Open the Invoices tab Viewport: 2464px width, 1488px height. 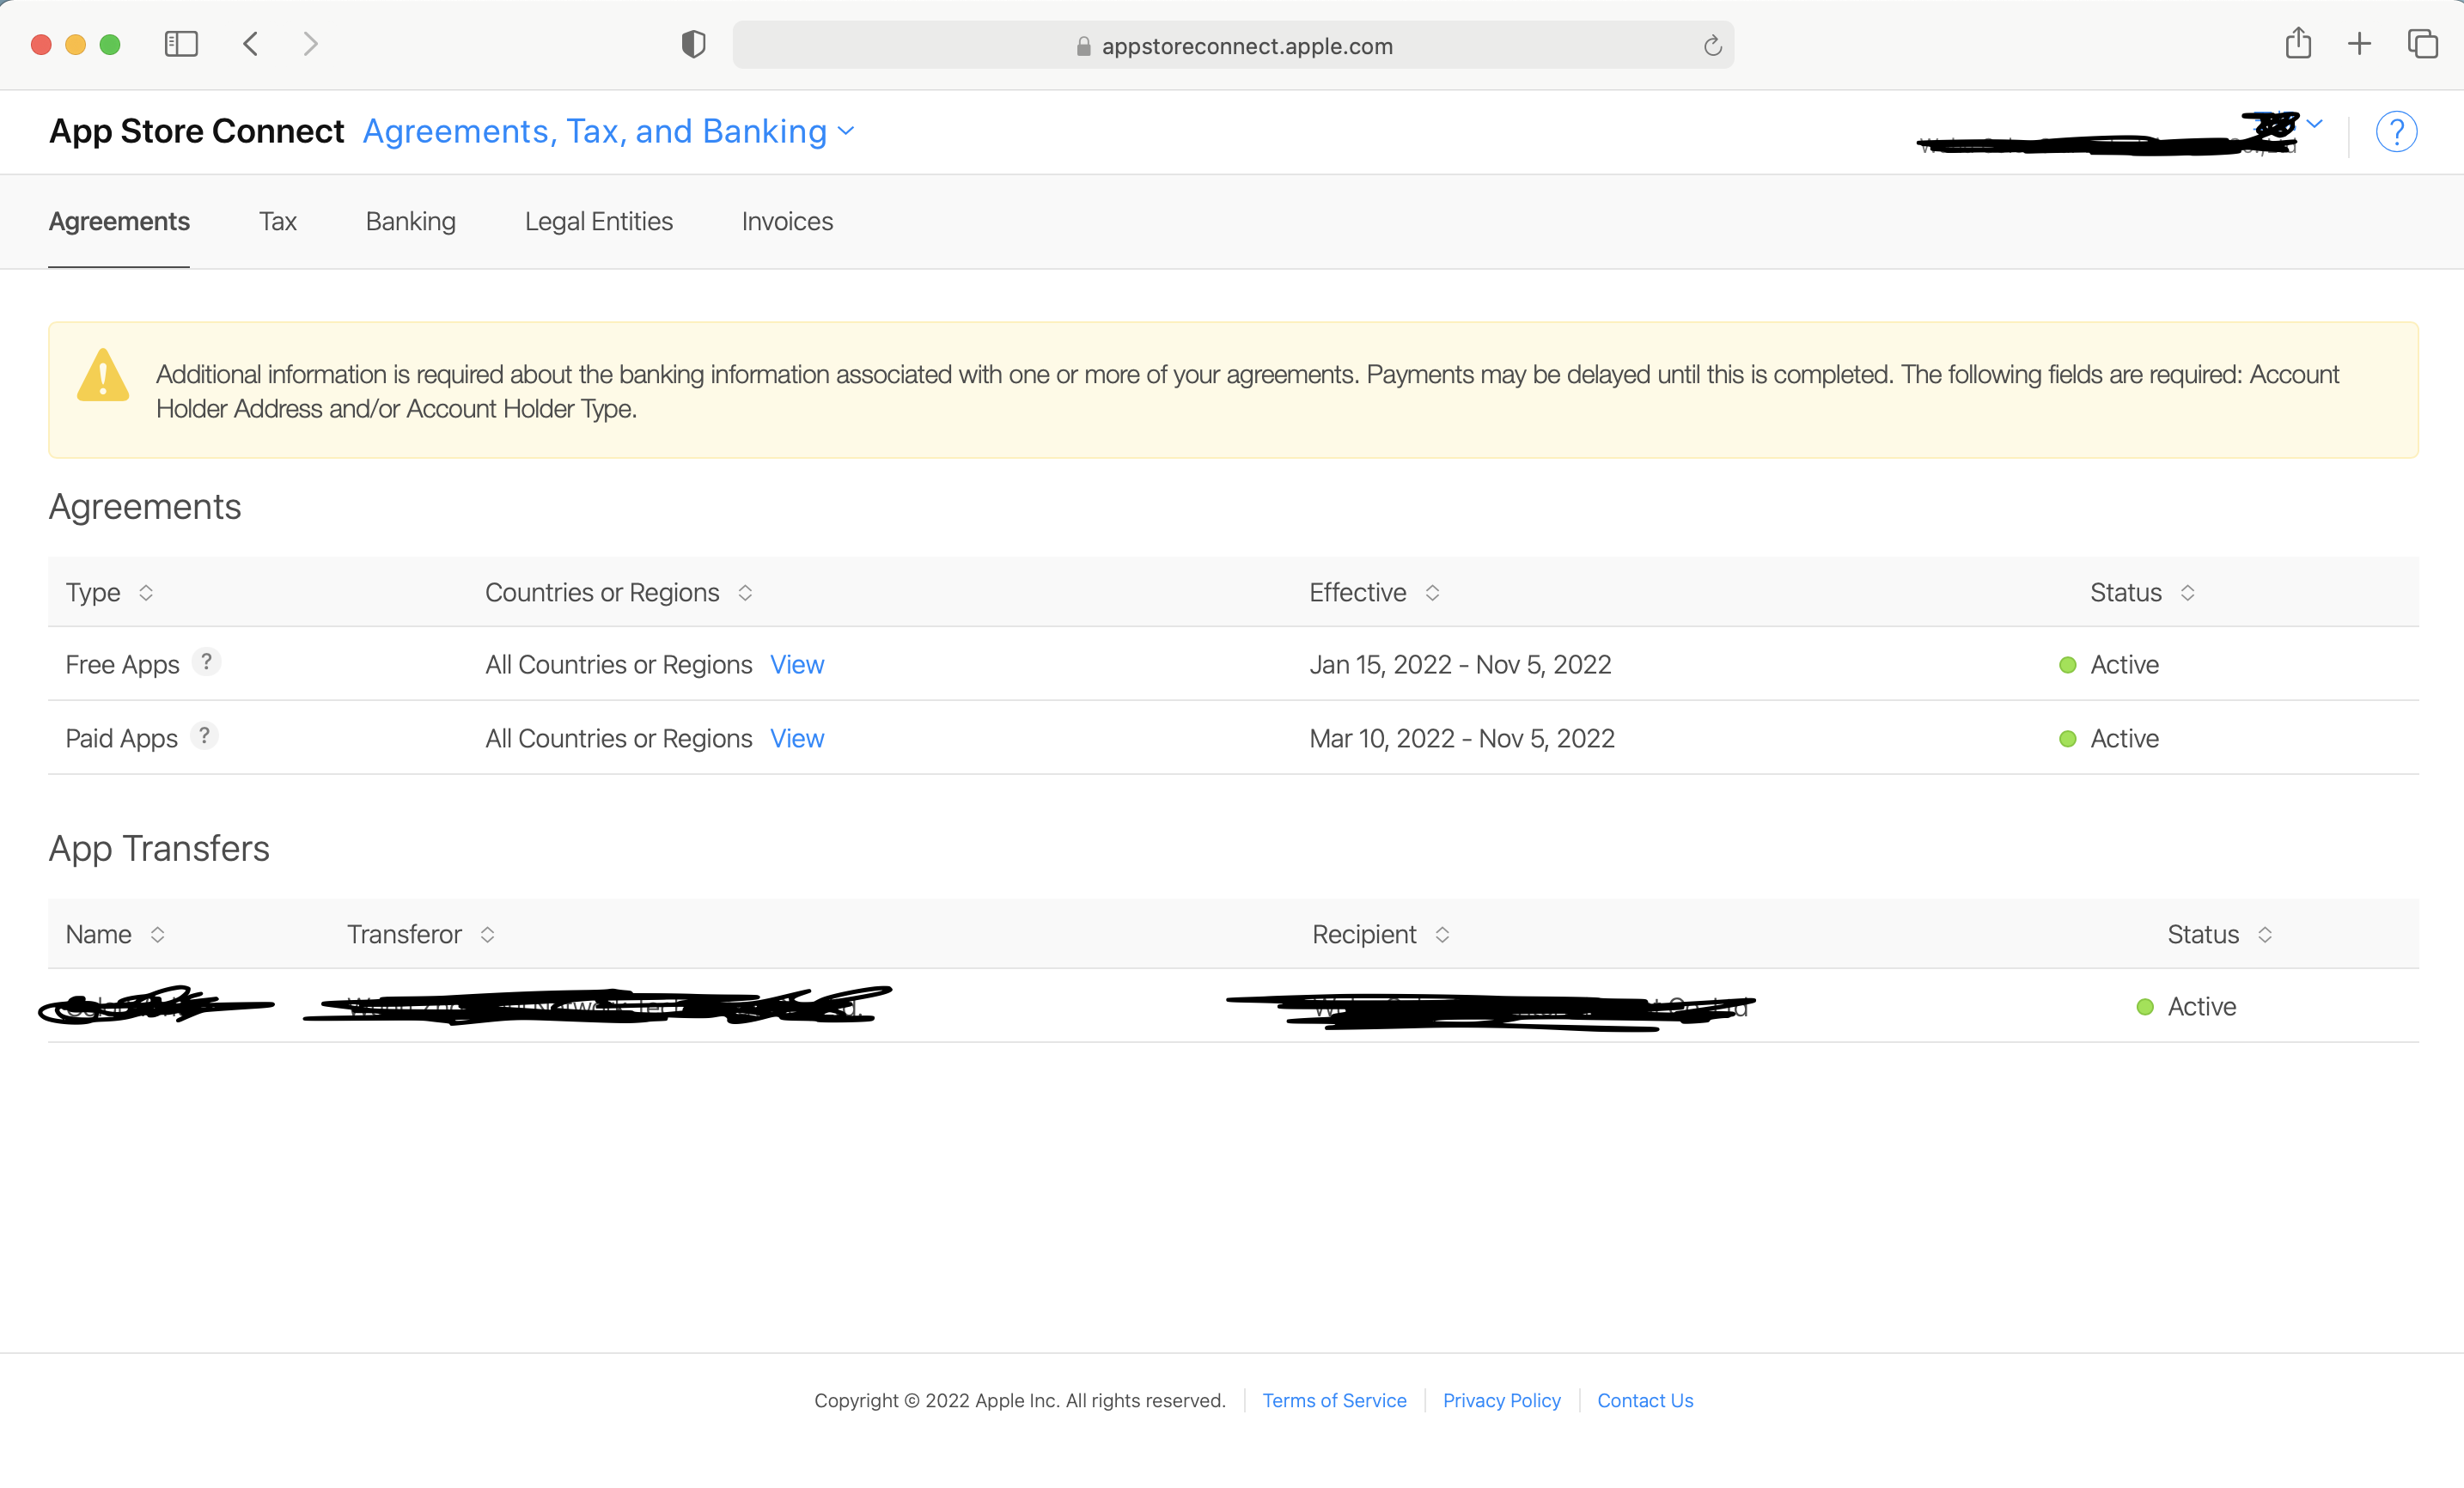coord(787,221)
